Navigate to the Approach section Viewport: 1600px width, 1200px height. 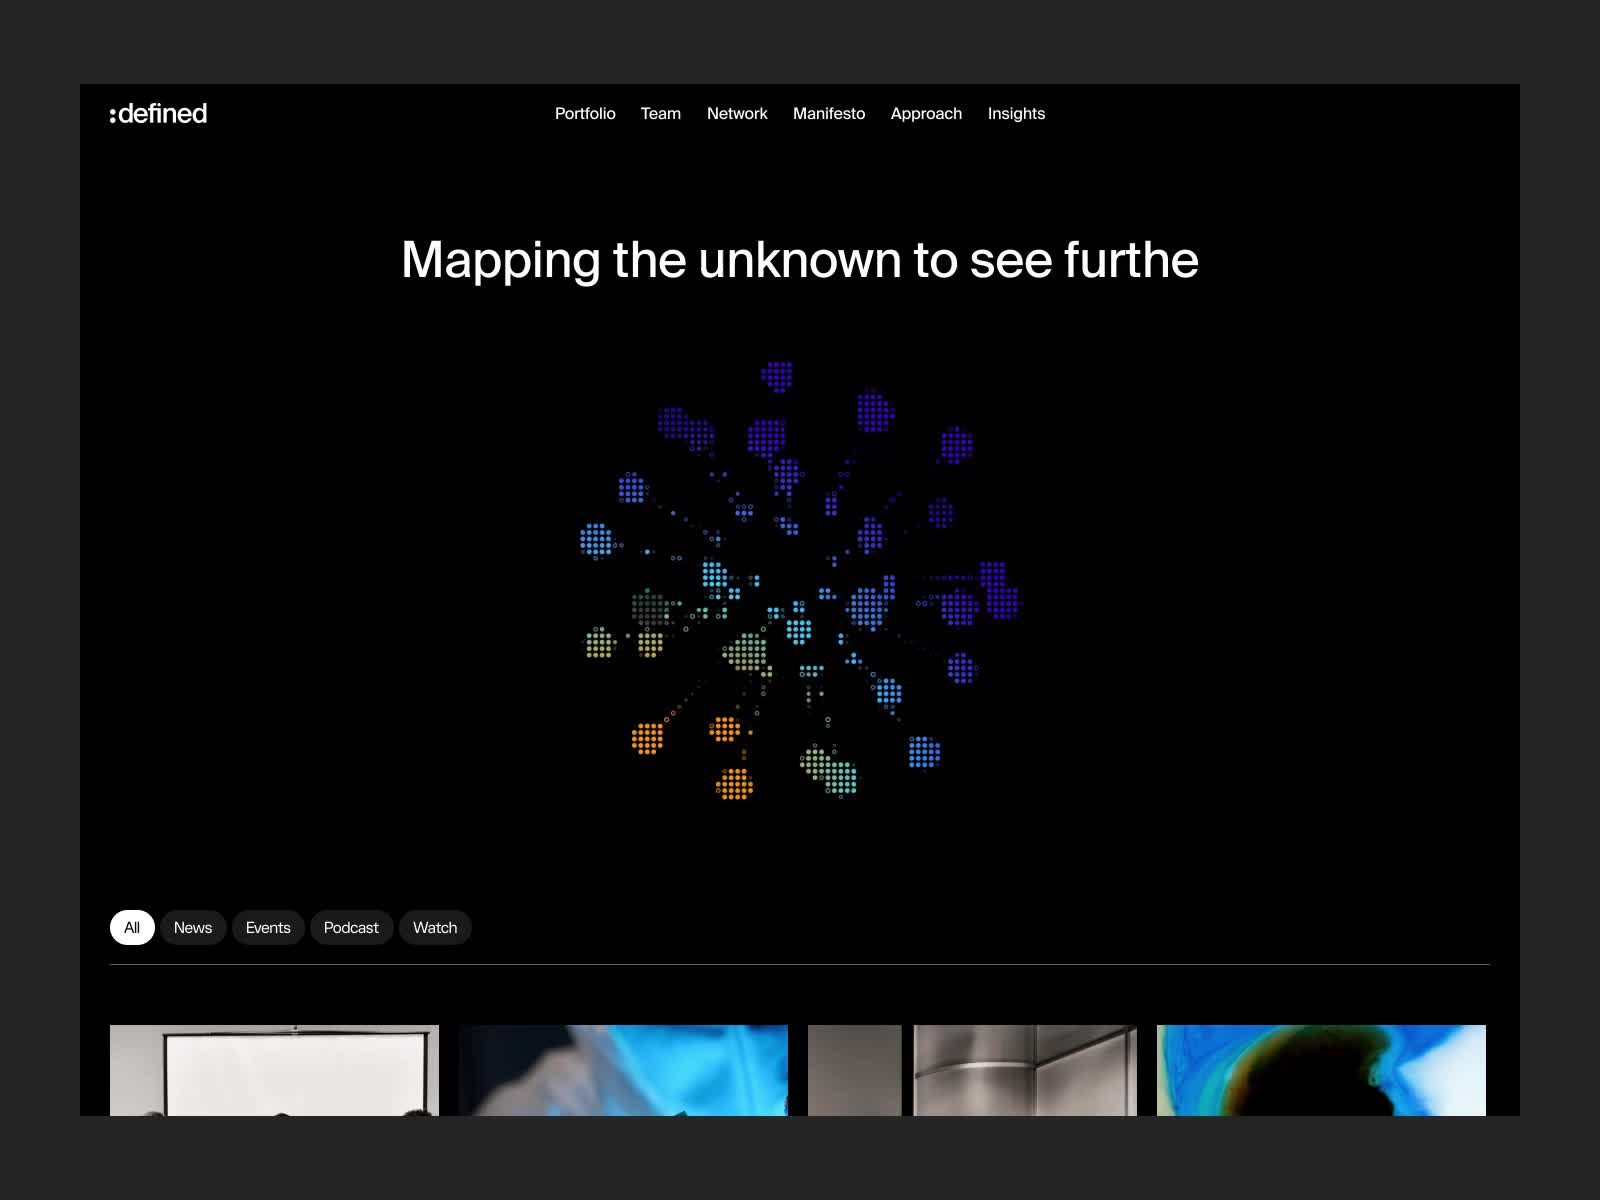[x=926, y=114]
